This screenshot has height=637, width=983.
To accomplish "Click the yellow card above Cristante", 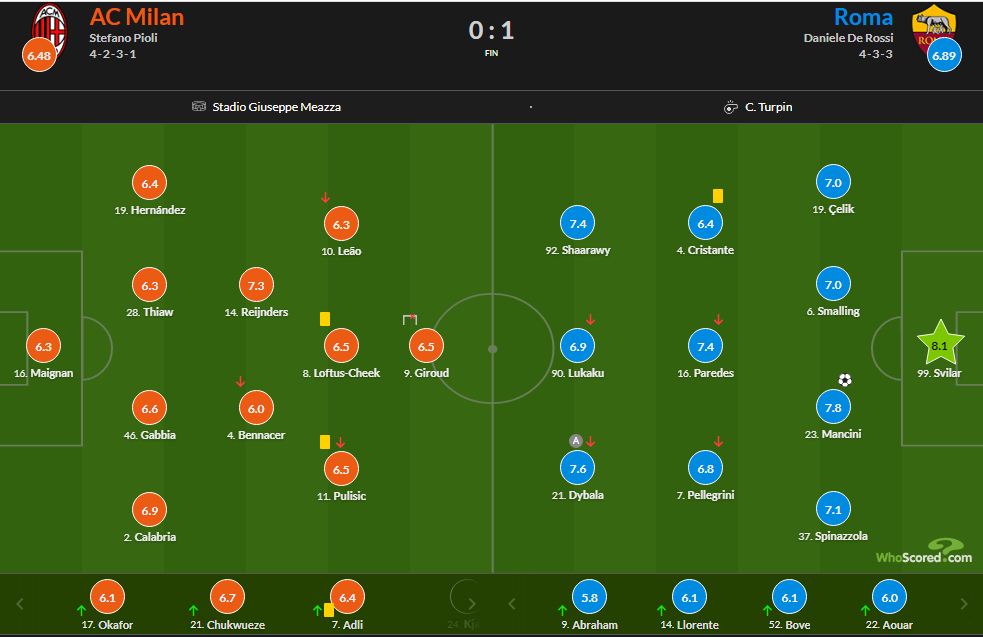I will pyautogui.click(x=717, y=196).
